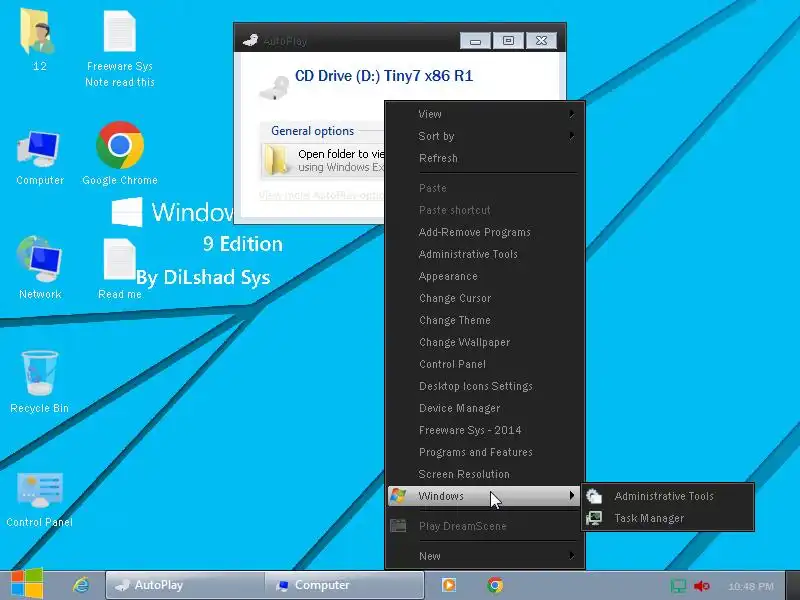Viewport: 800px width, 600px height.
Task: Expand the Windows submenu arrow
Action: [x=571, y=495]
